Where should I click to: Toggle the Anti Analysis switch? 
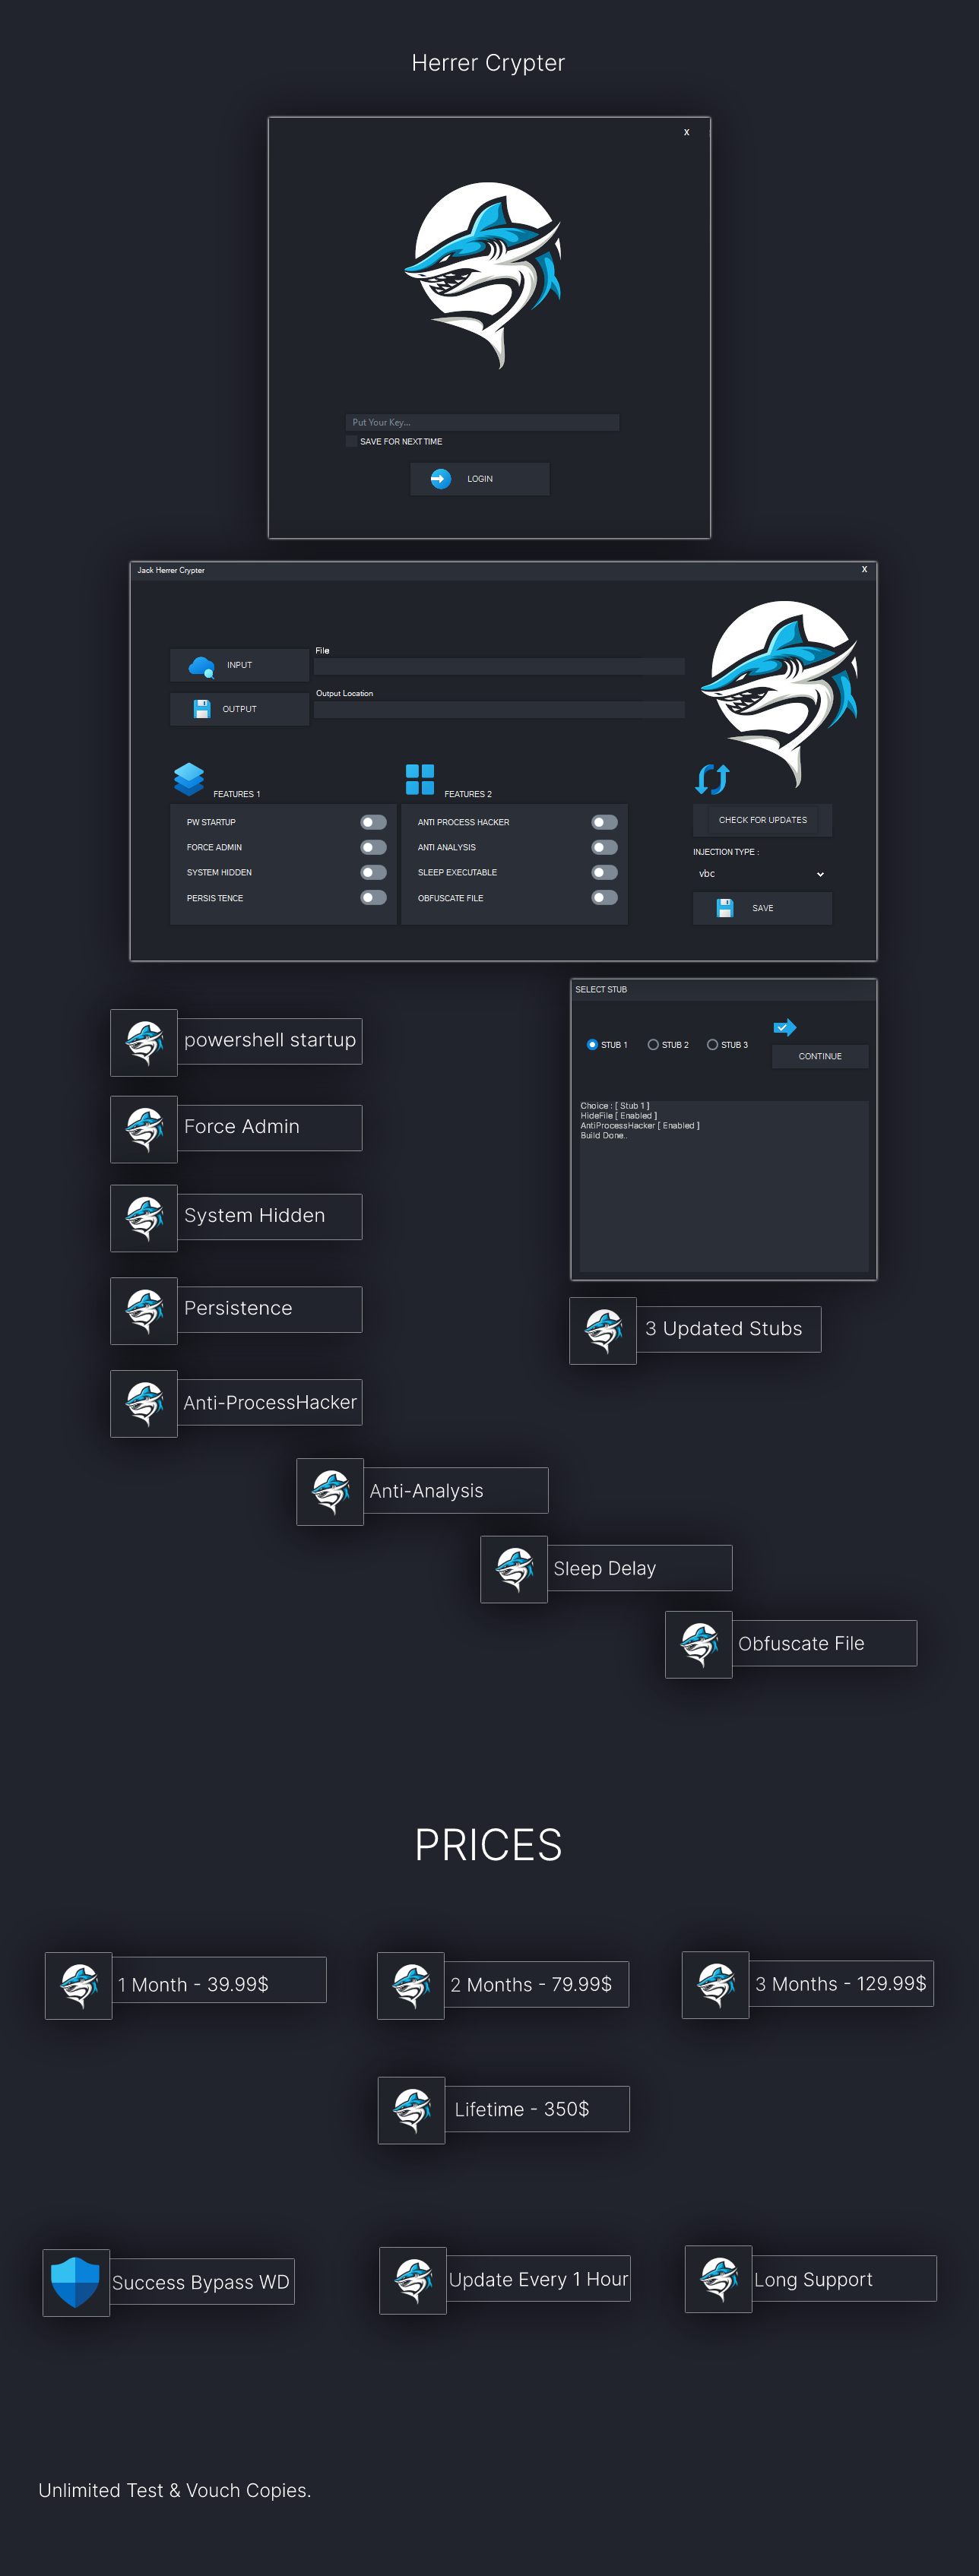pyautogui.click(x=604, y=847)
